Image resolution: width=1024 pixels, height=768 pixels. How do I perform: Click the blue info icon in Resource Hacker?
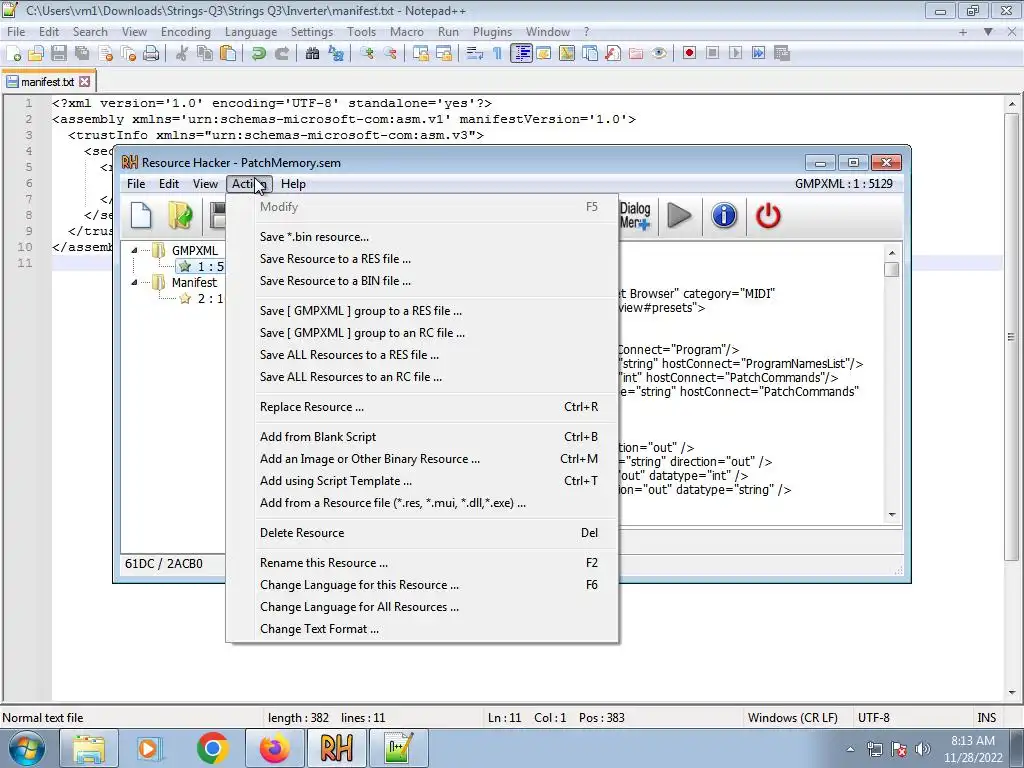pos(724,216)
